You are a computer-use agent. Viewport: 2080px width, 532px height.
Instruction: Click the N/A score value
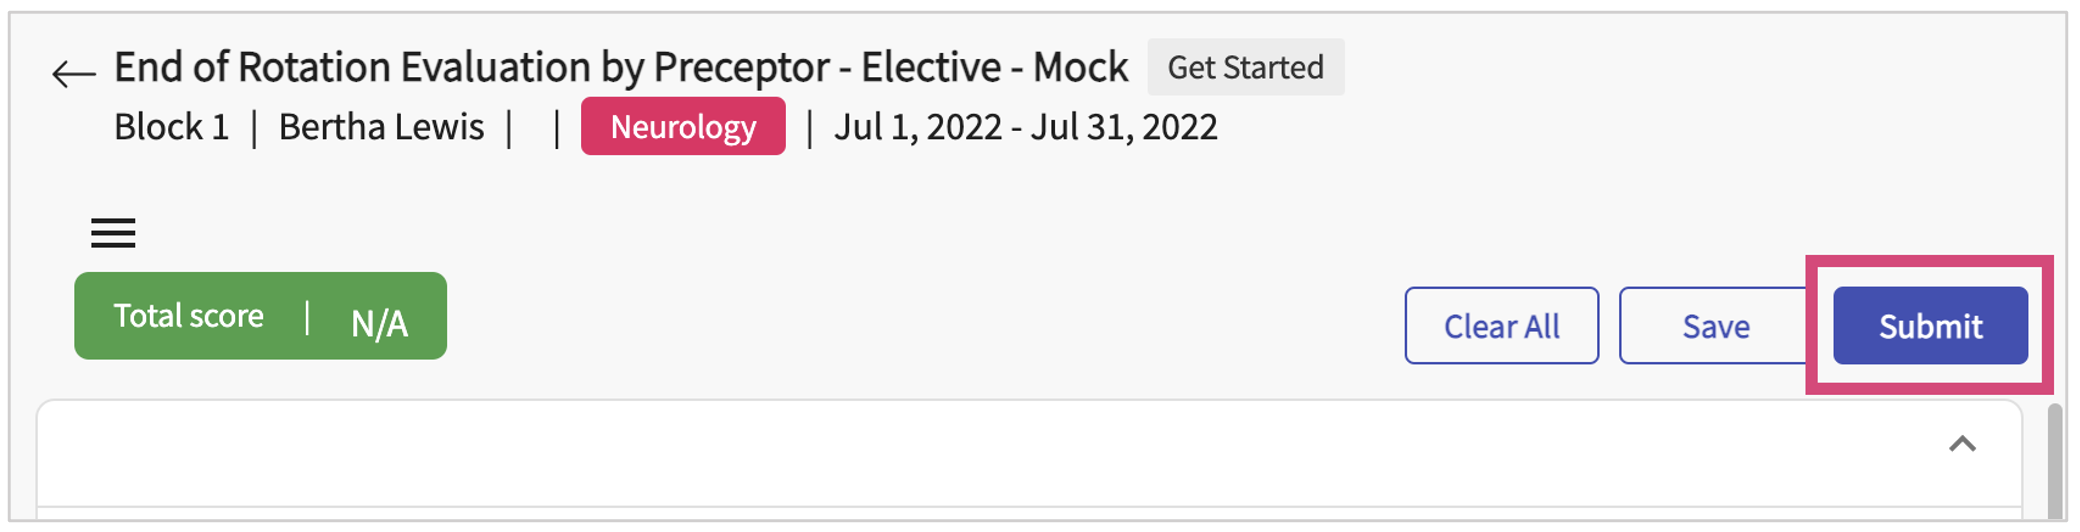(379, 323)
